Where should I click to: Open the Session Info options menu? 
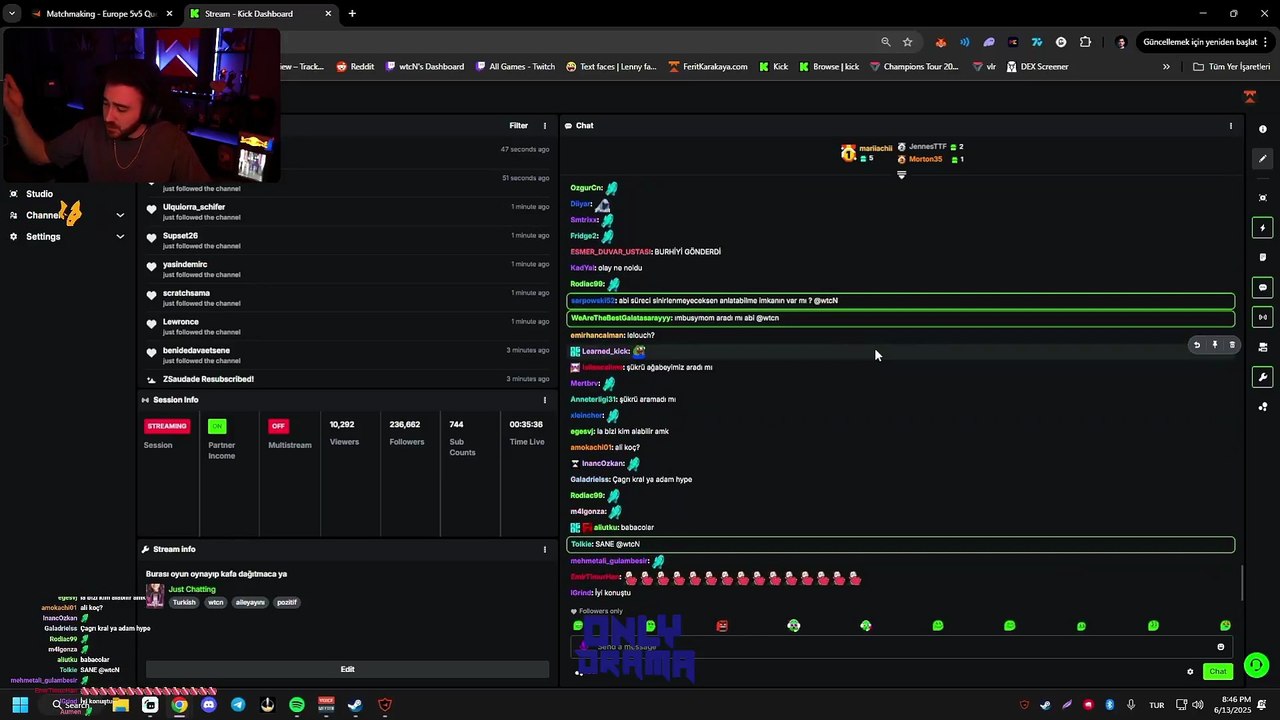[545, 400]
